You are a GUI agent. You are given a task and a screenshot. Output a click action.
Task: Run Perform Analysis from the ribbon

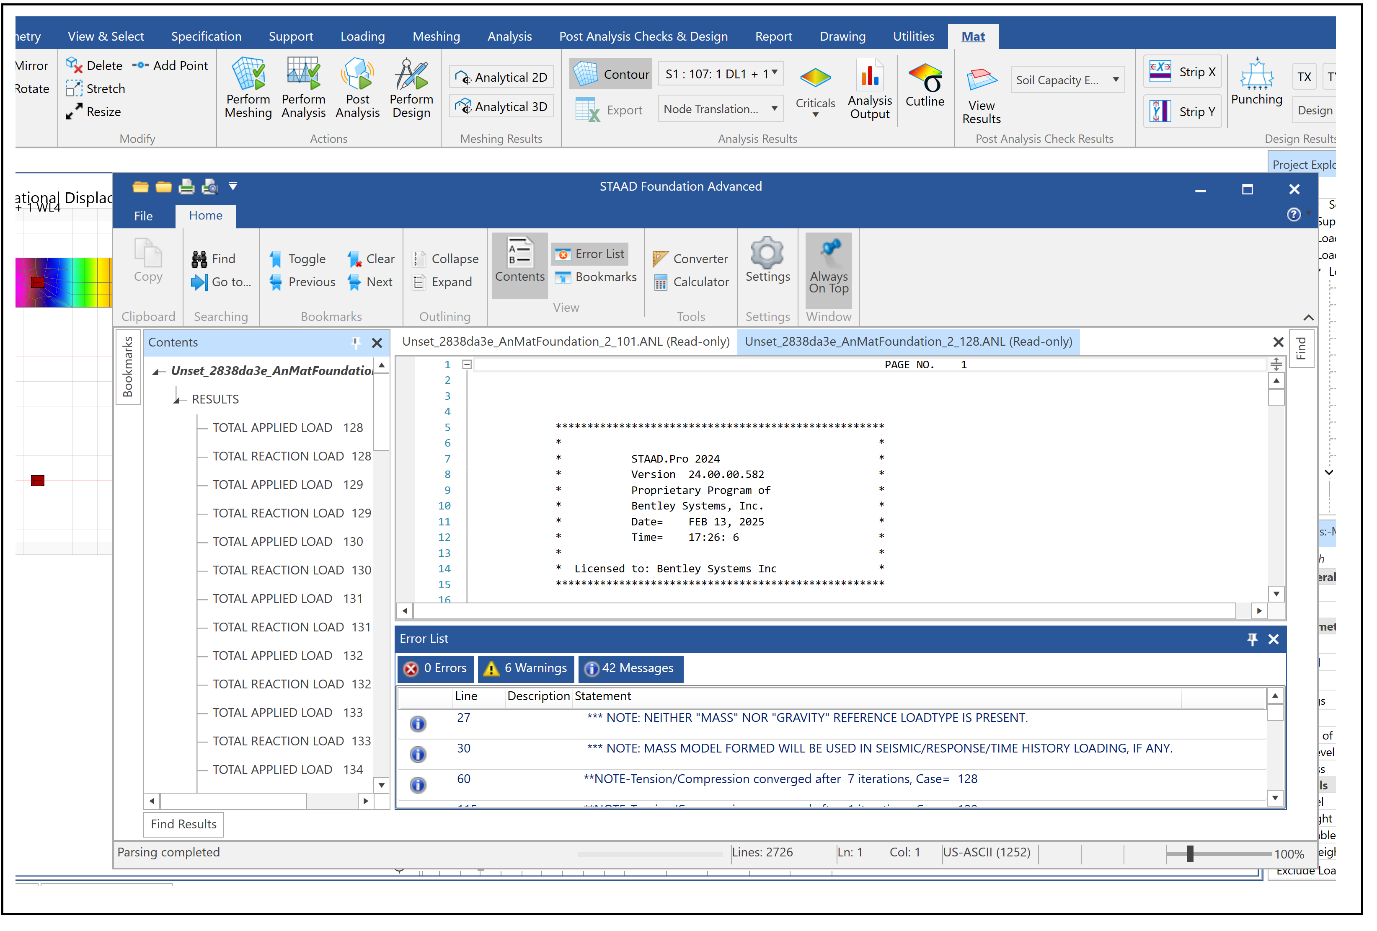(303, 88)
